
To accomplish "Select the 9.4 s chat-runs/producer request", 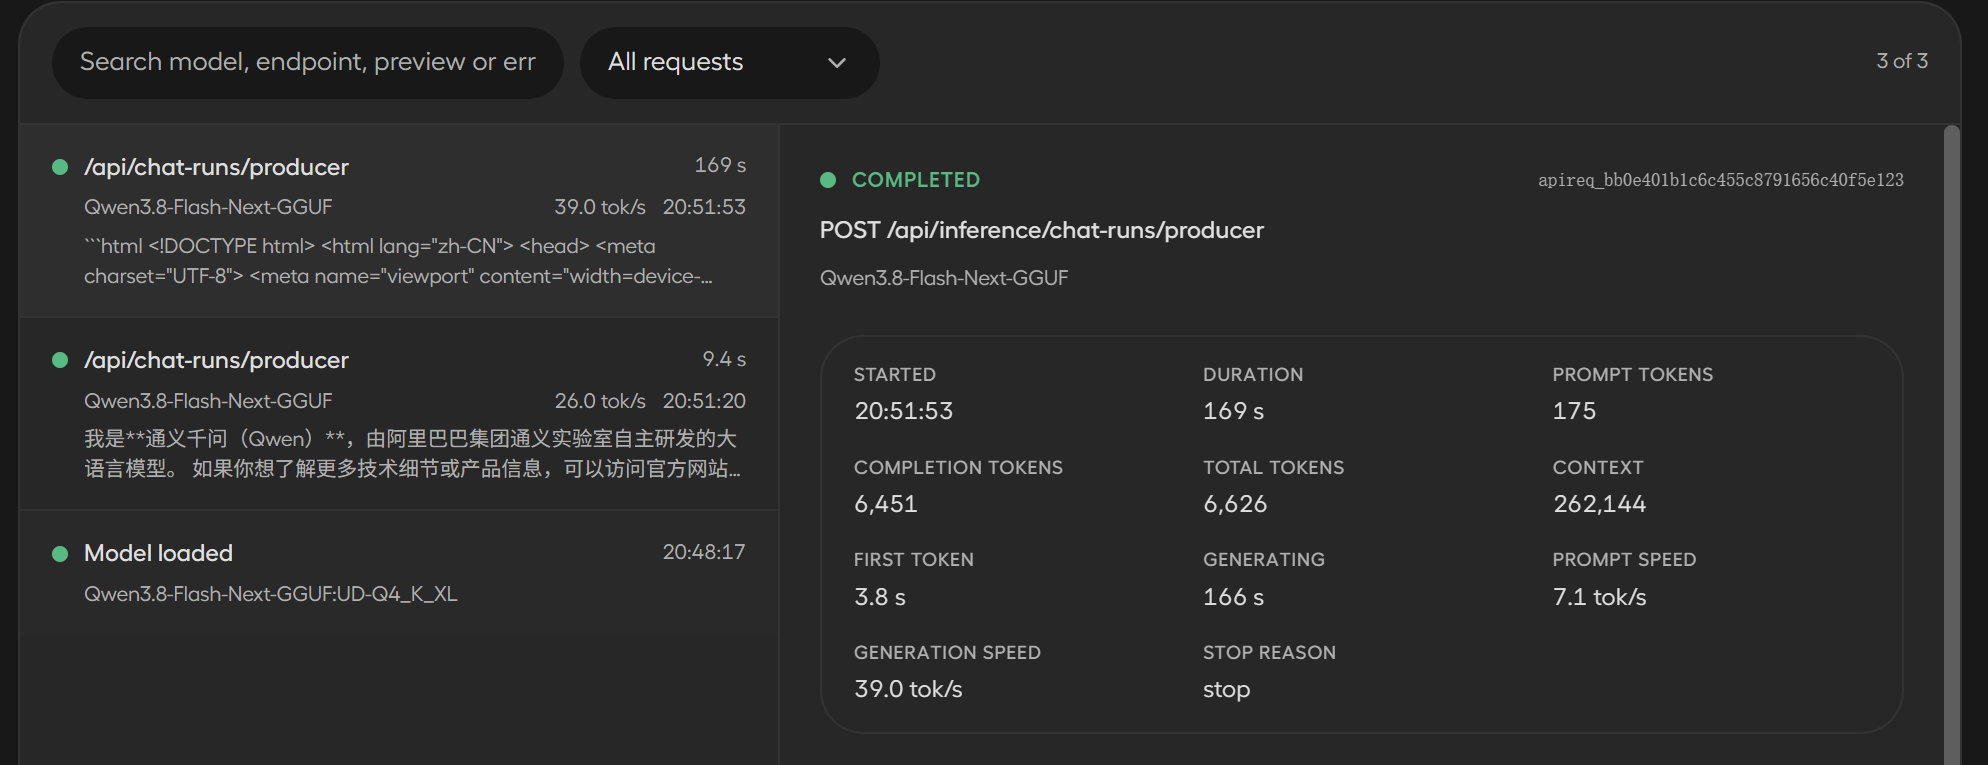I will [x=399, y=414].
